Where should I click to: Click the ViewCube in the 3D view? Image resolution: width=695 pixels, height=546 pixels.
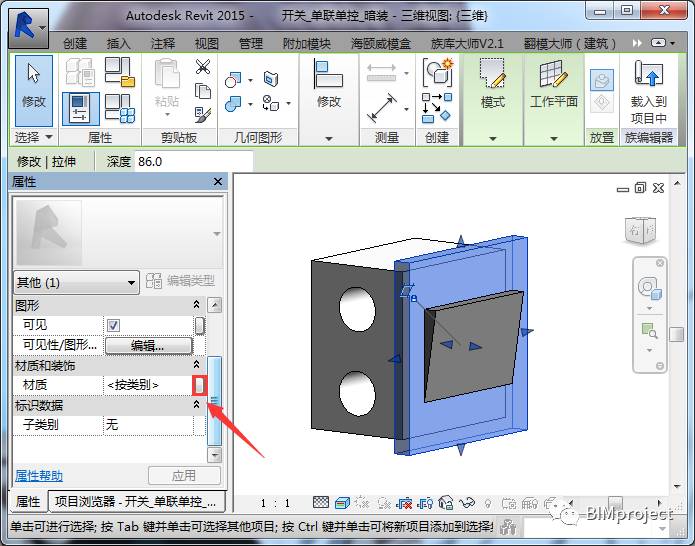(x=640, y=230)
